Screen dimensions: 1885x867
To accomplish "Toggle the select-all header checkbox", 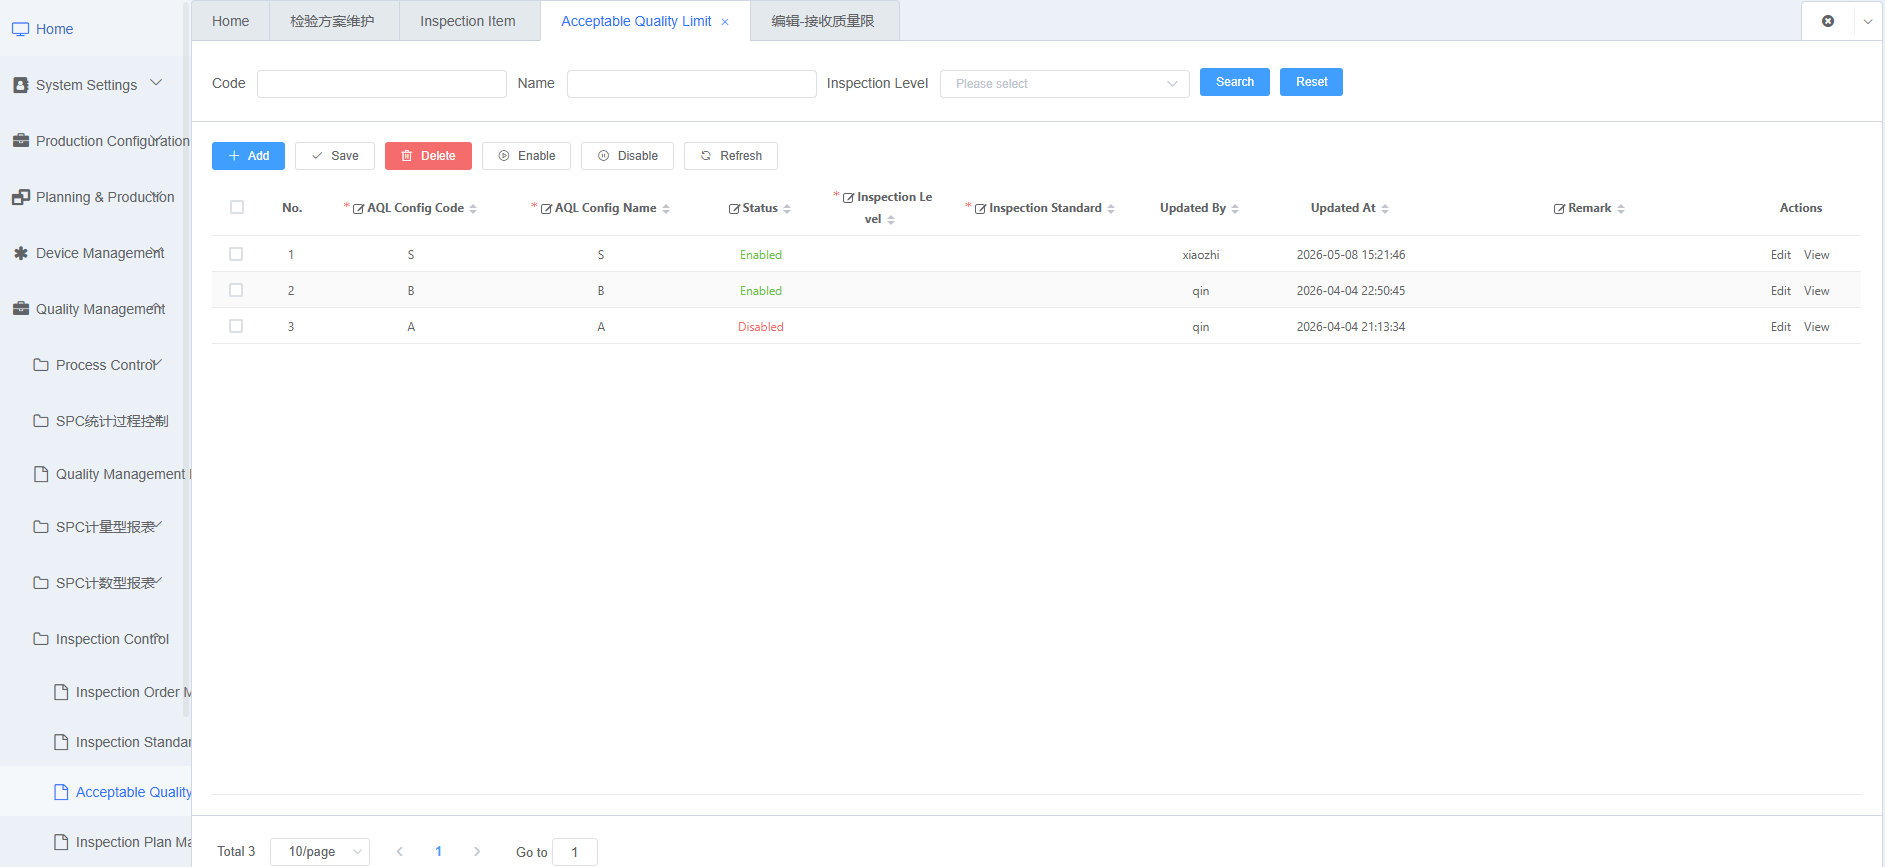I will pyautogui.click(x=237, y=207).
